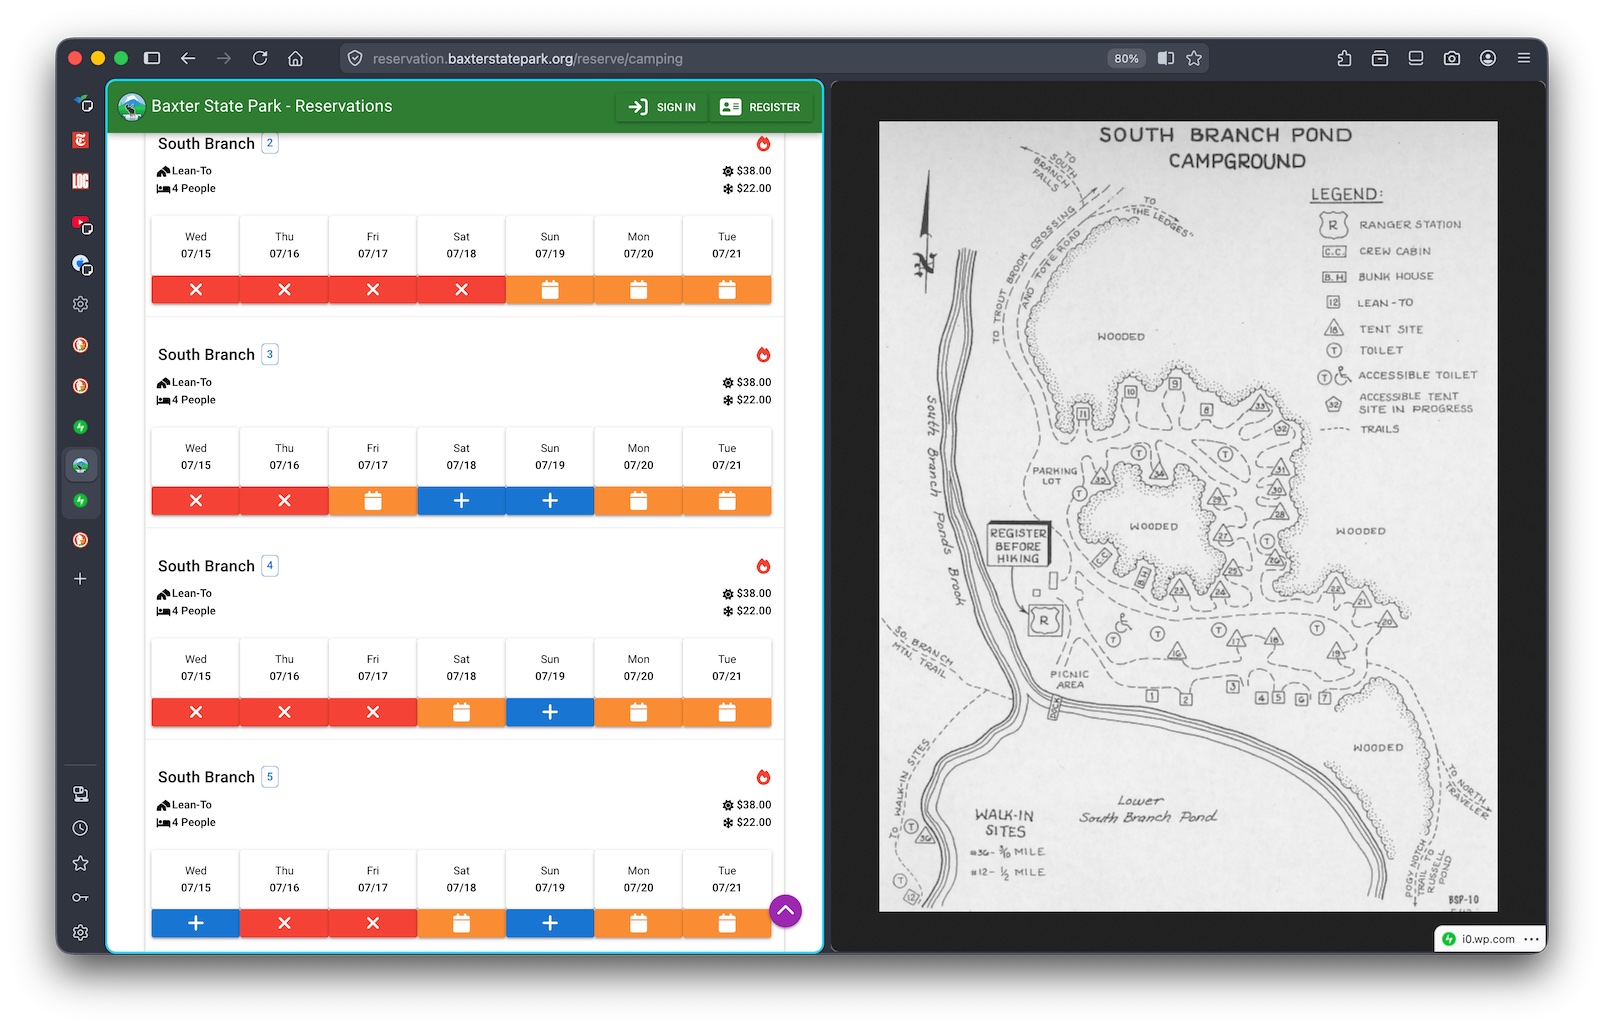The height and width of the screenshot is (1028, 1604).
Task: Add Wed 07/15 for South Branch 5
Action: (x=196, y=923)
